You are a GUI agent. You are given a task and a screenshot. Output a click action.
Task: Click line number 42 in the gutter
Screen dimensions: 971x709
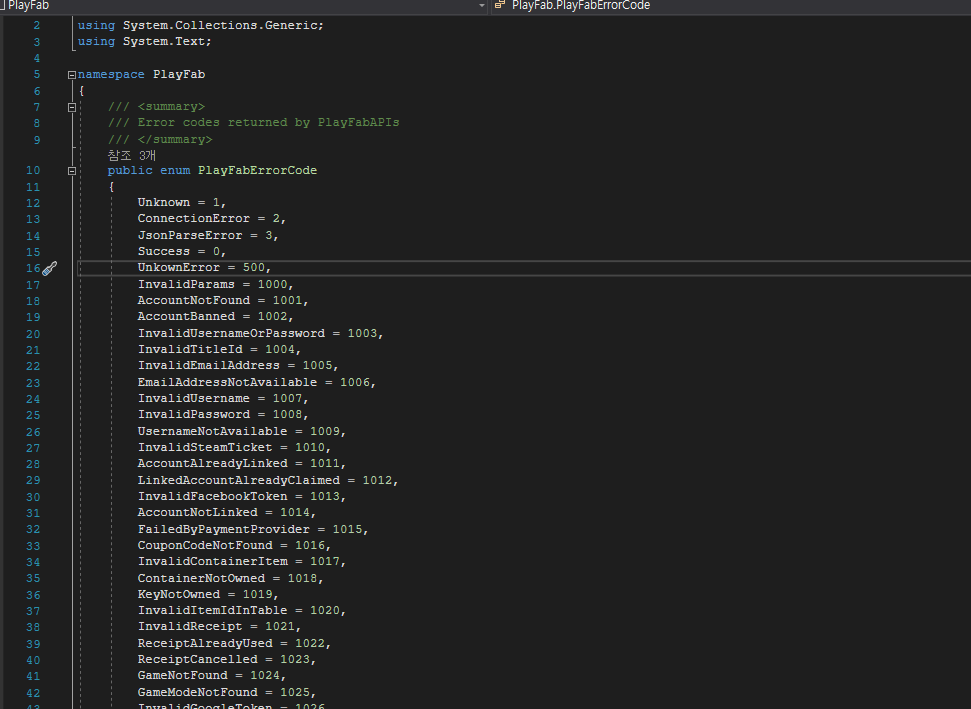coord(33,693)
